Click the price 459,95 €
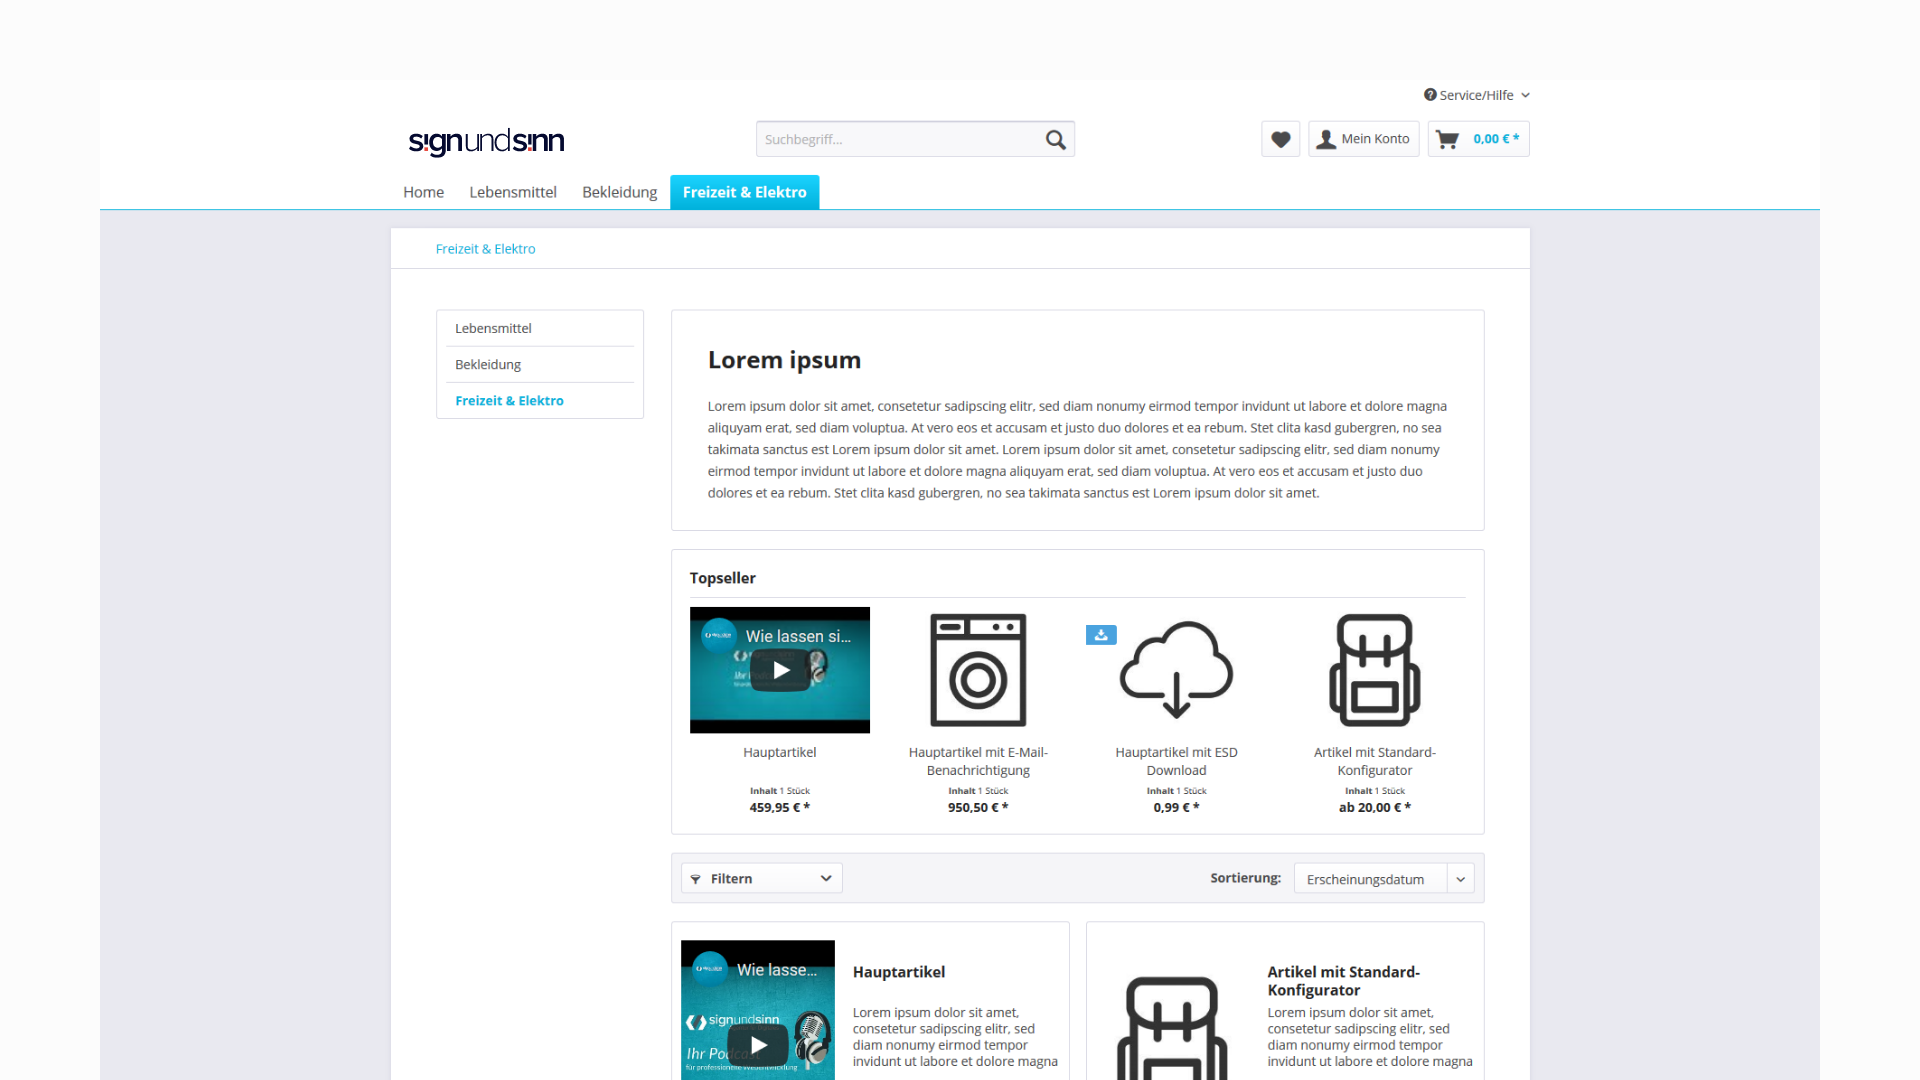Viewport: 1920px width, 1080px height. click(x=780, y=807)
